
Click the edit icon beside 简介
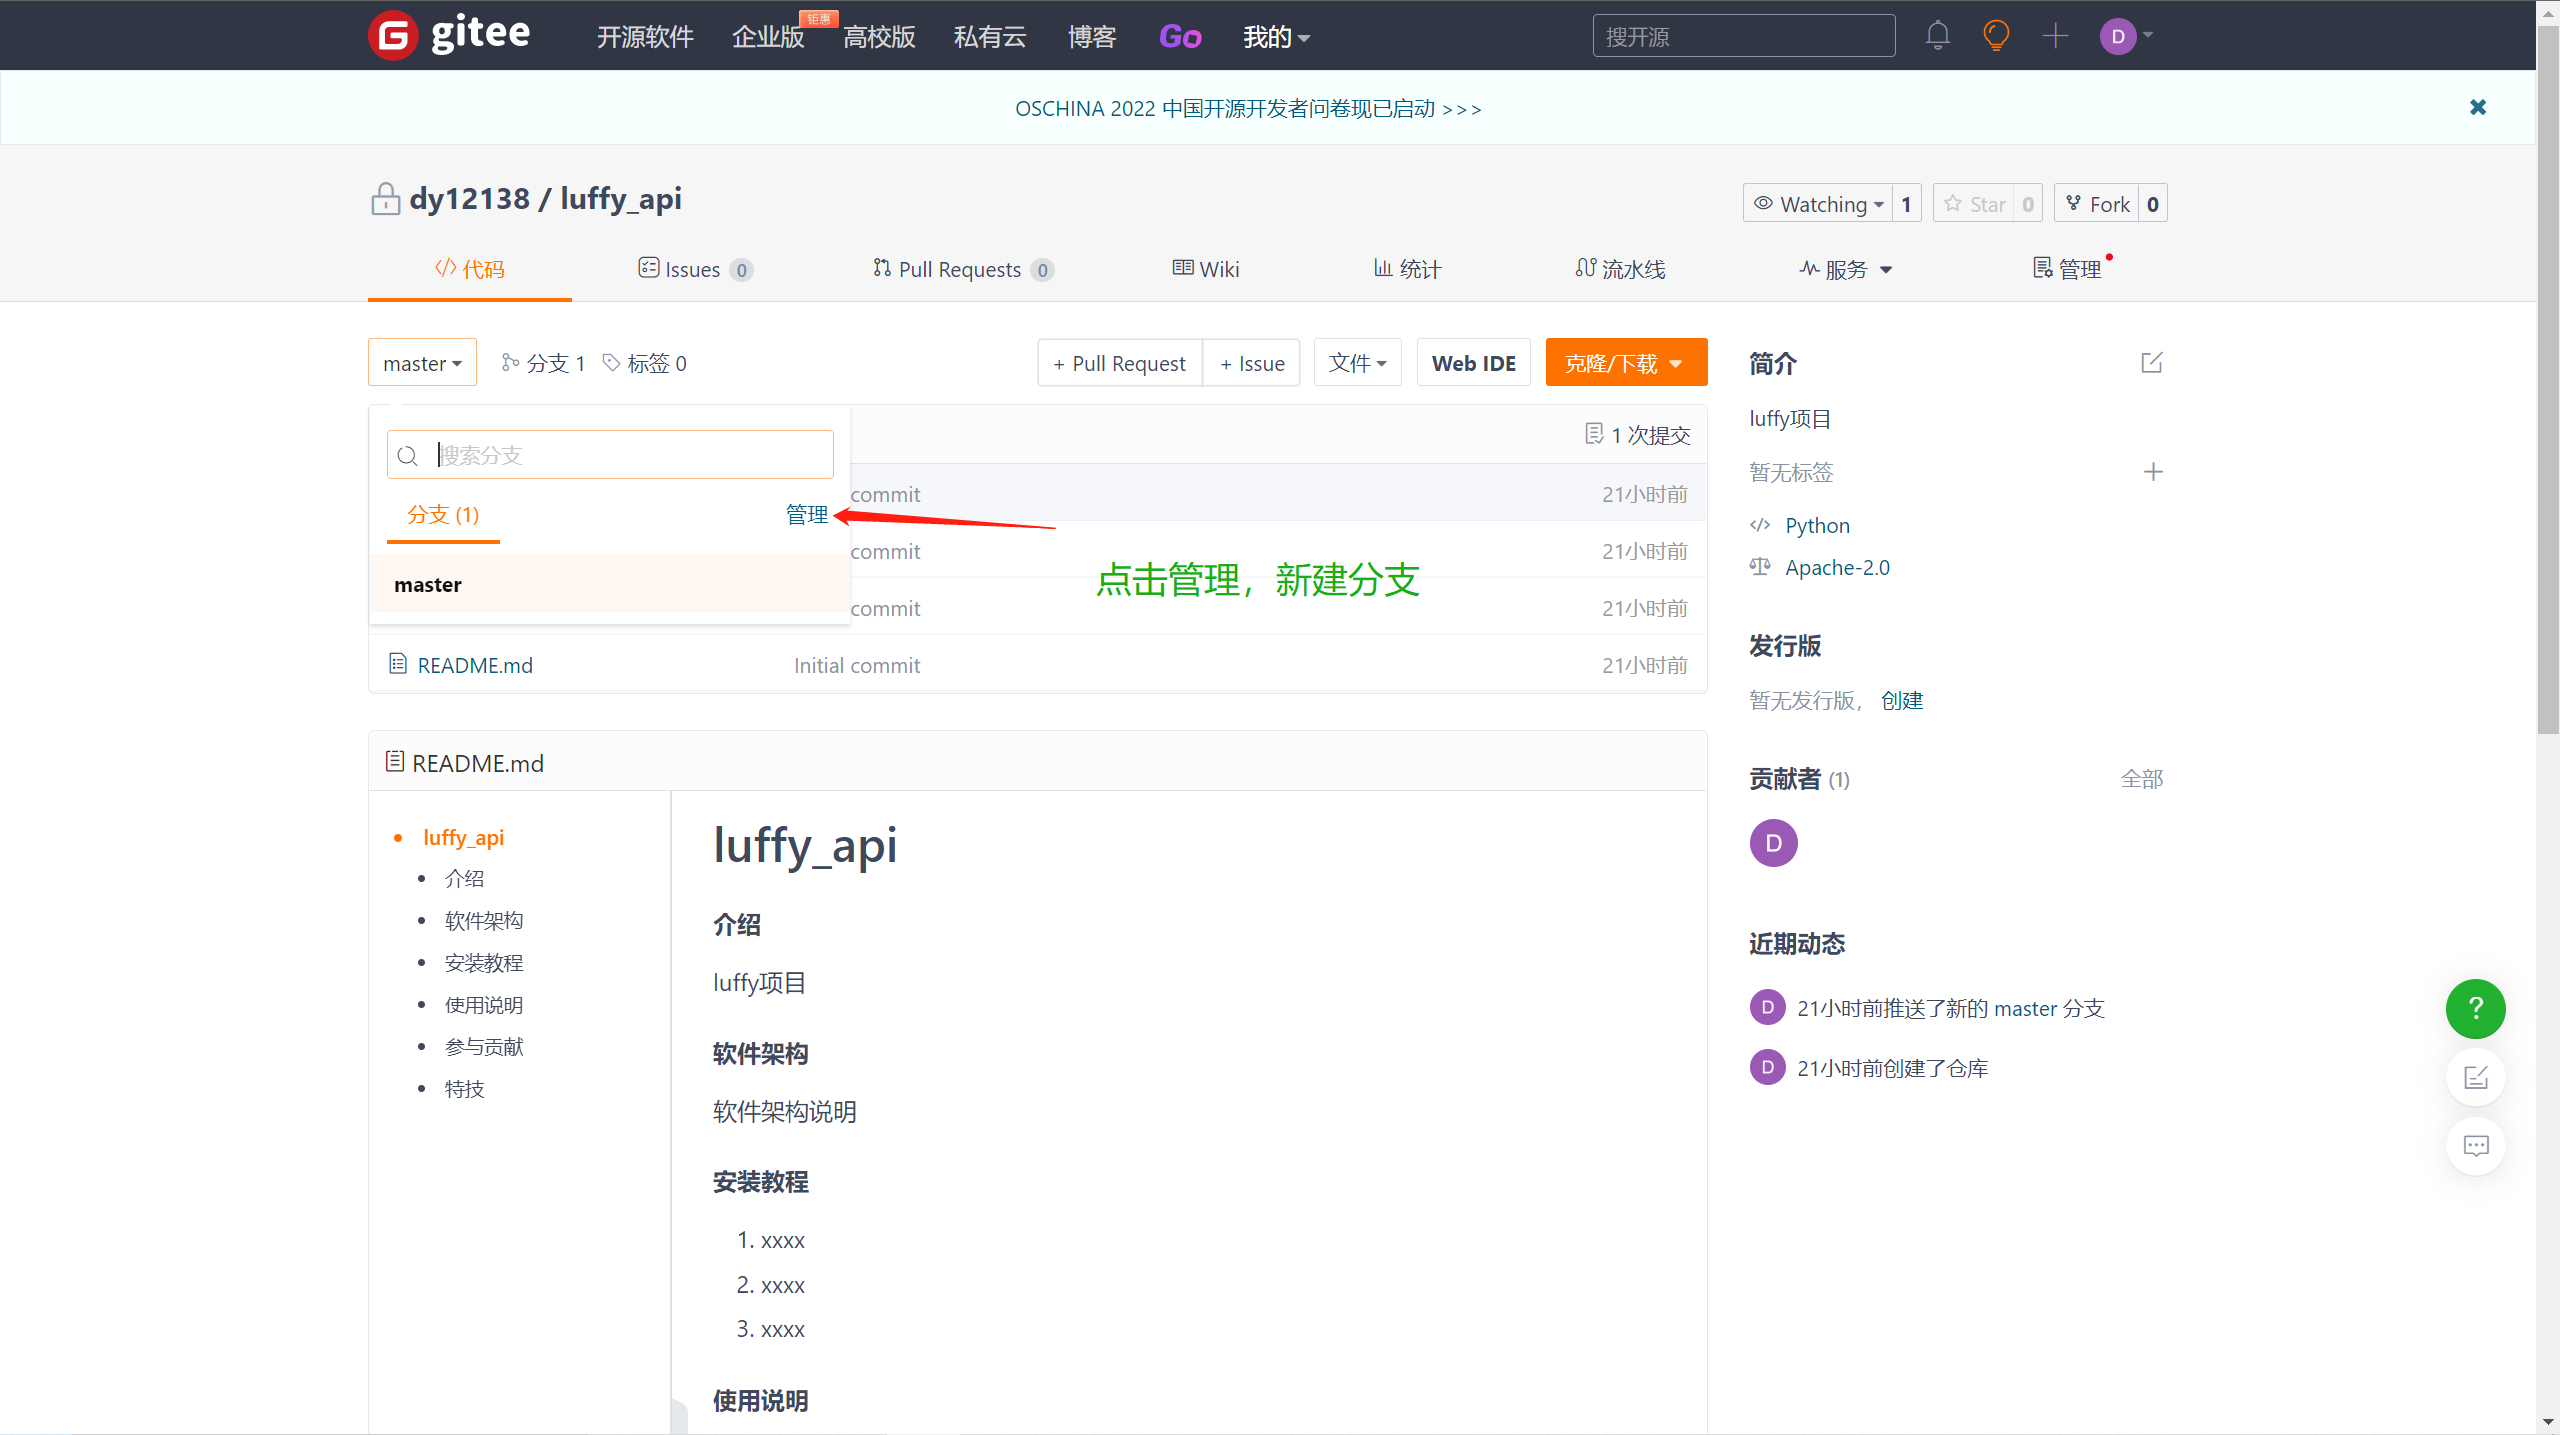coord(2152,363)
